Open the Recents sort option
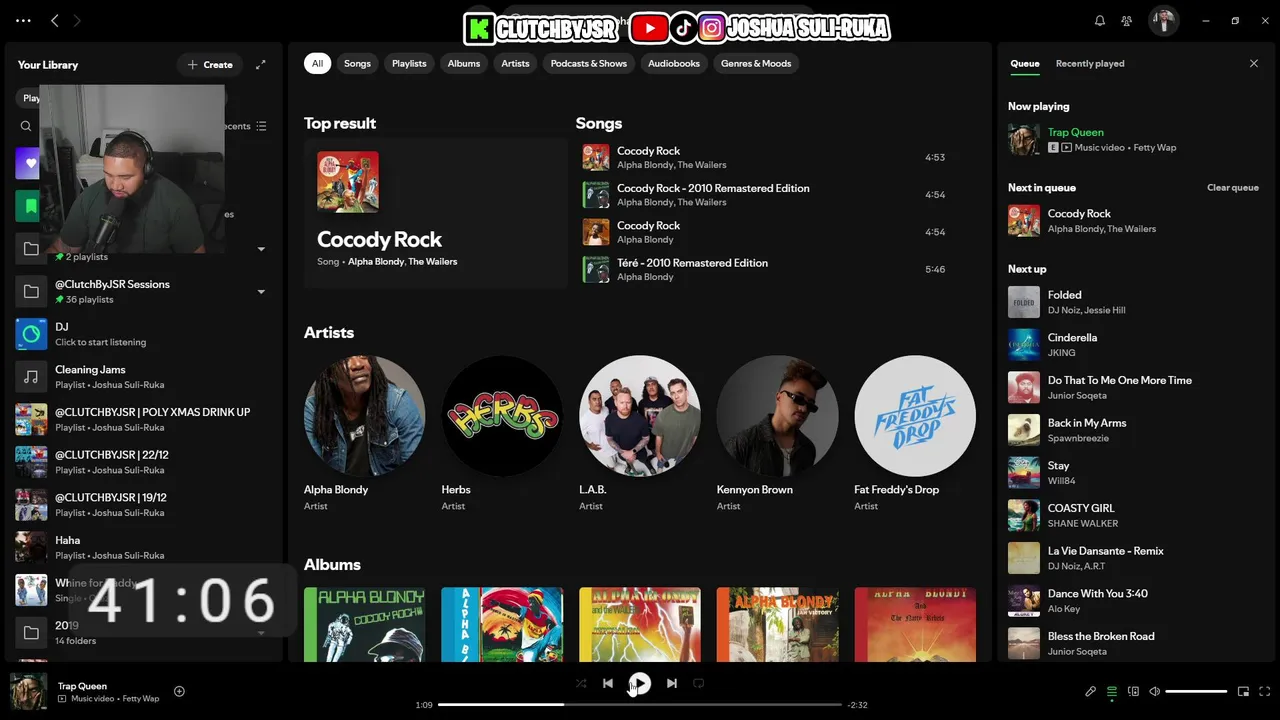Screen dimensions: 1280x720 [x=238, y=126]
